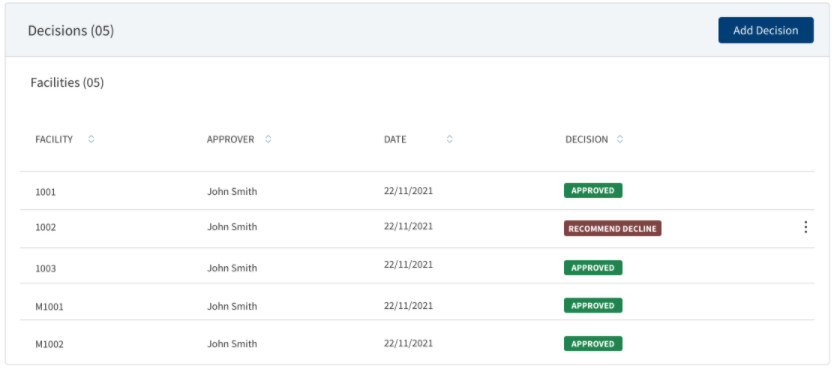Sort table by Facility column icon
835x371 pixels.
click(91, 139)
